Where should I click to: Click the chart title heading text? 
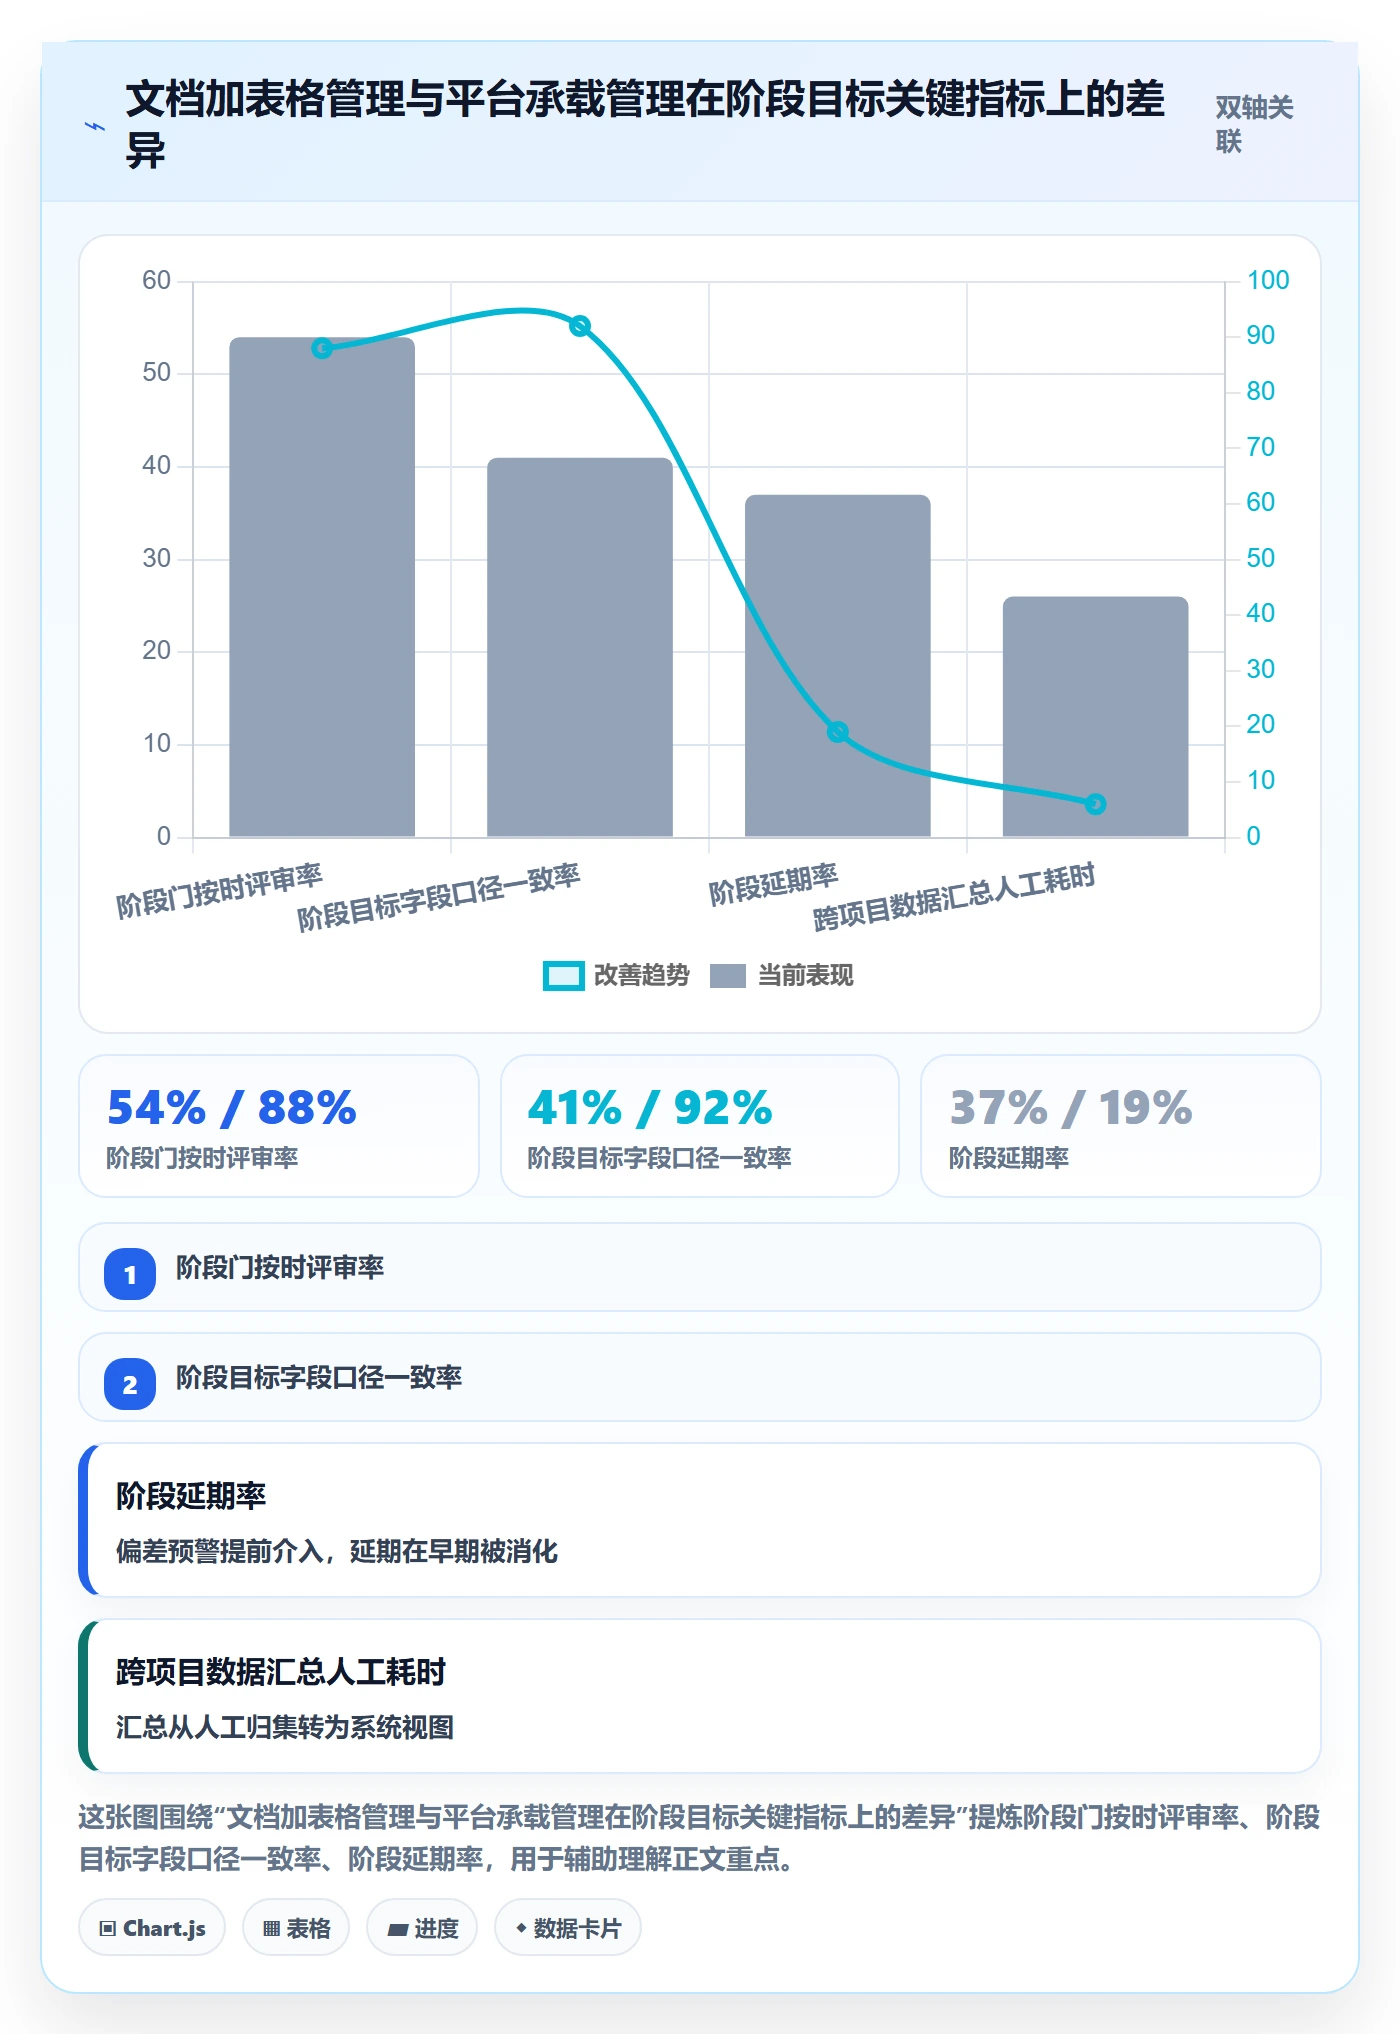click(645, 125)
